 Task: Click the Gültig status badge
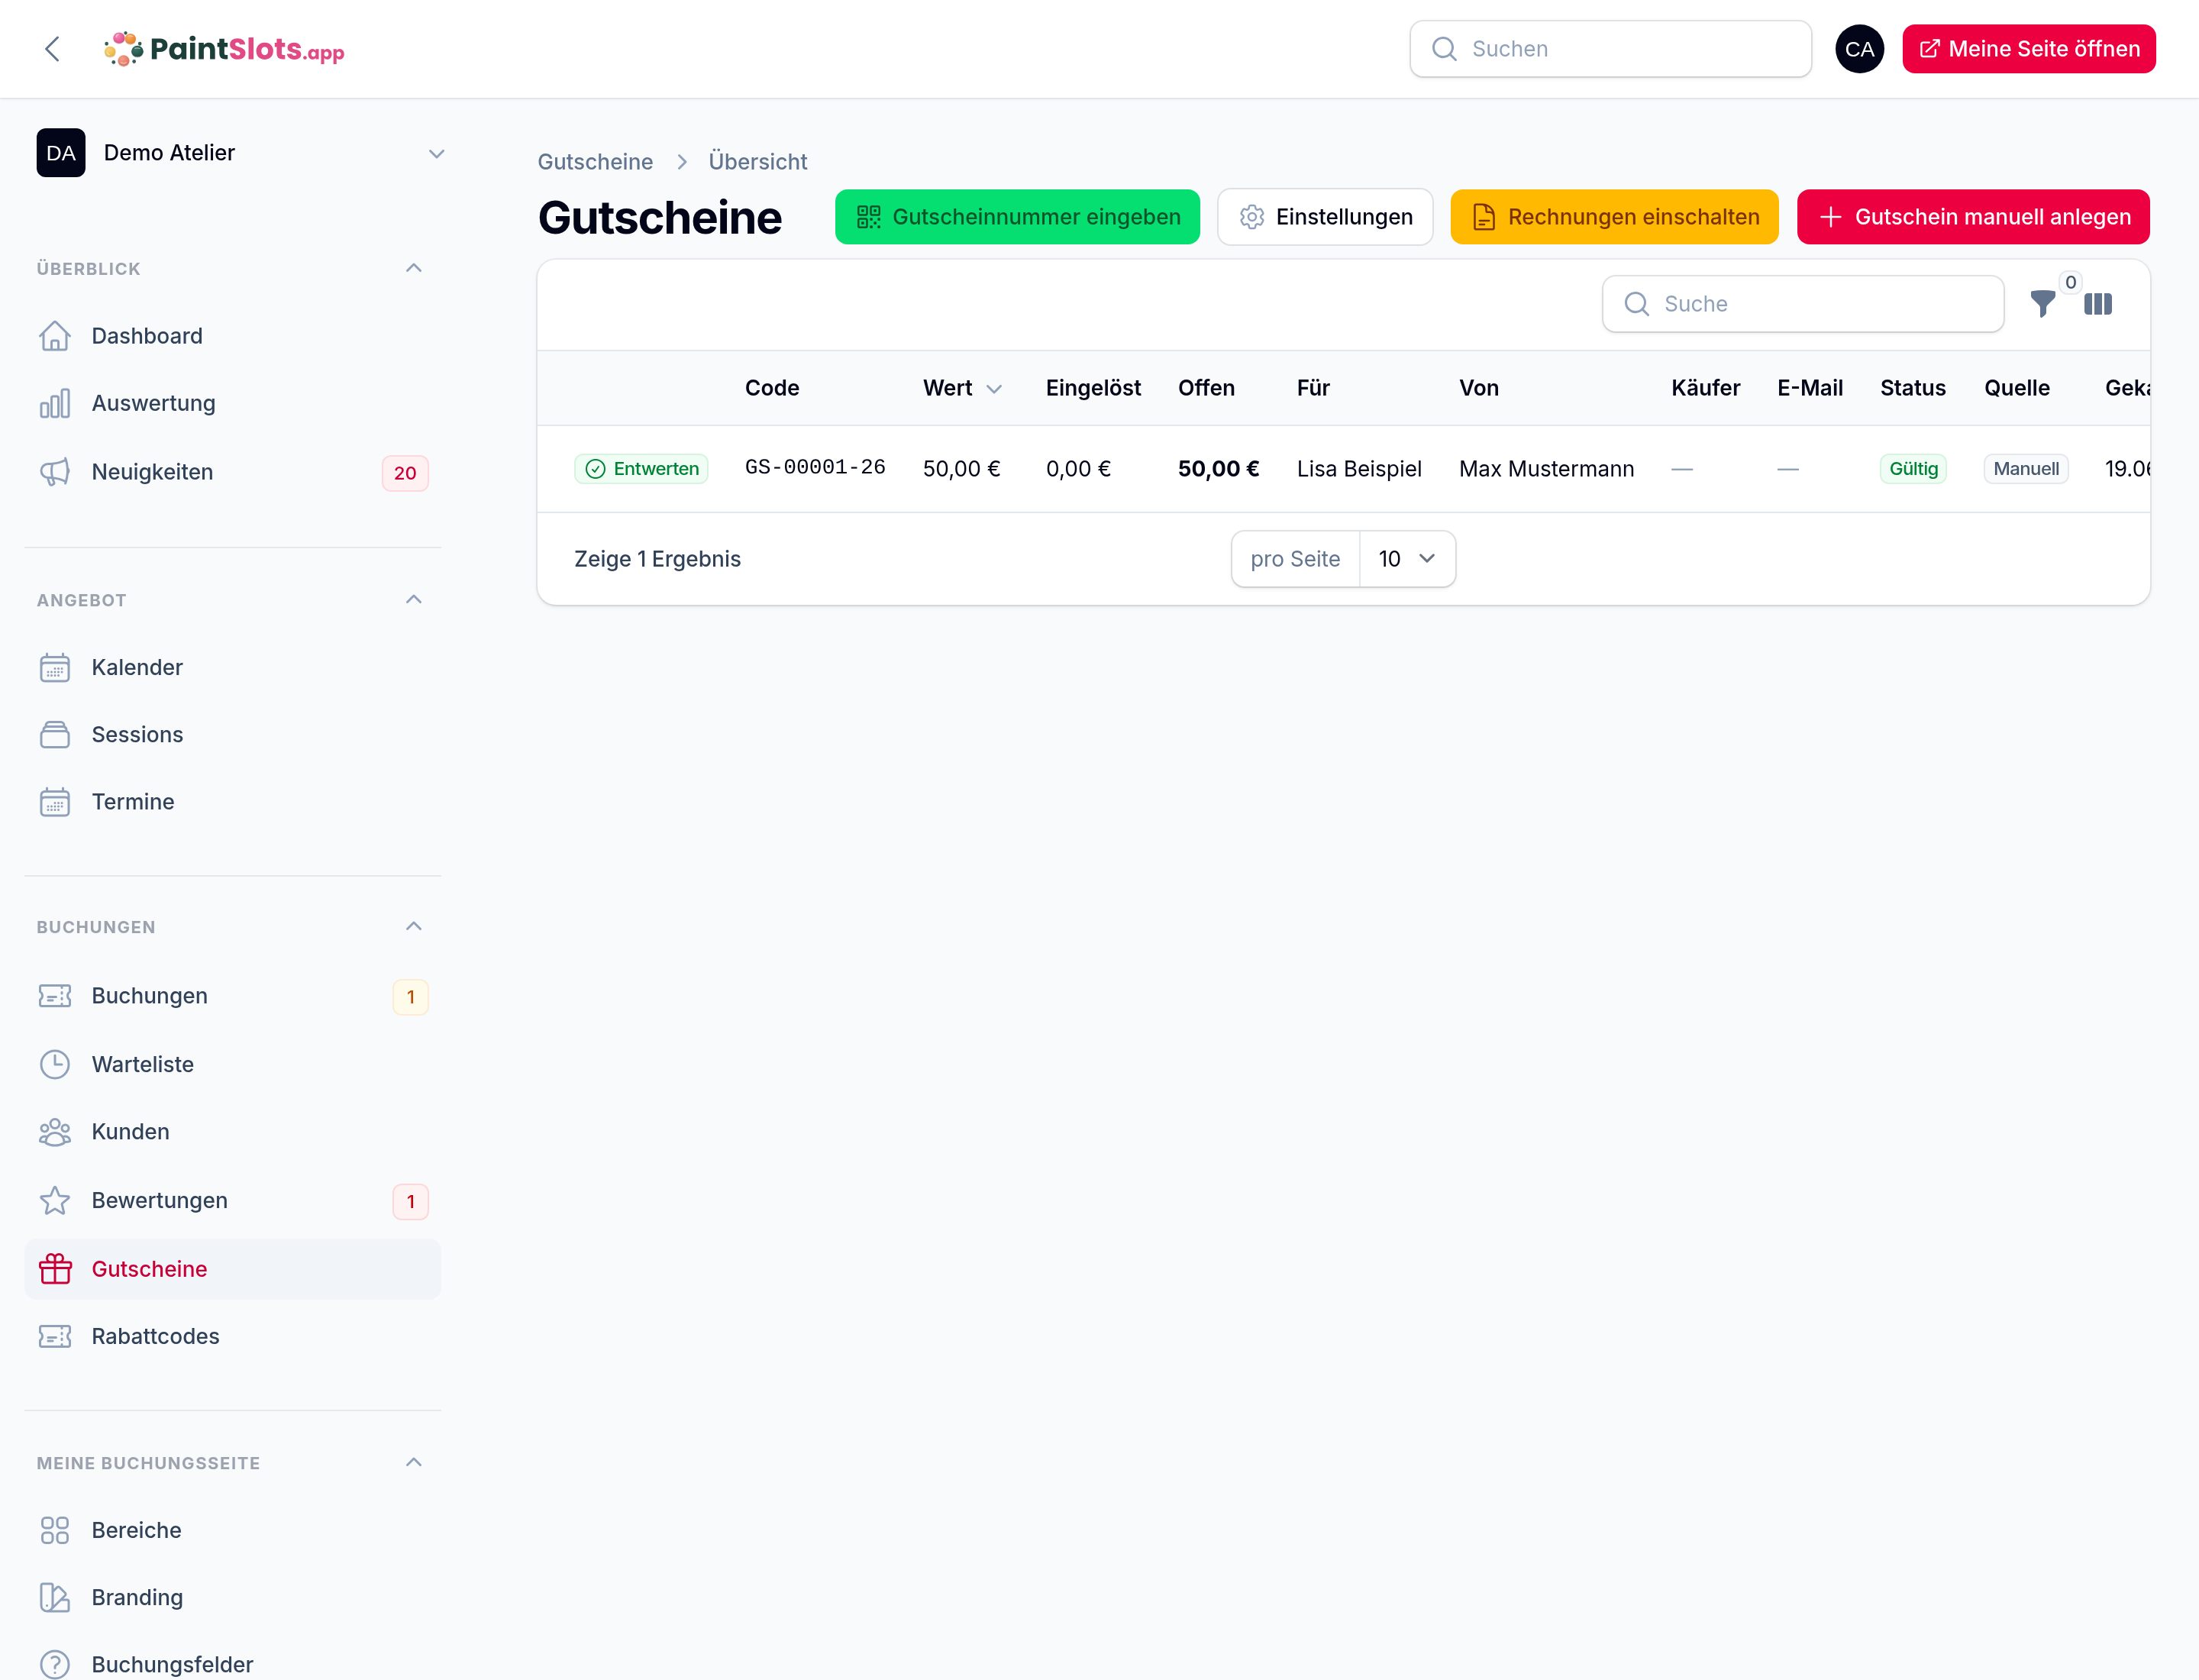(1913, 469)
